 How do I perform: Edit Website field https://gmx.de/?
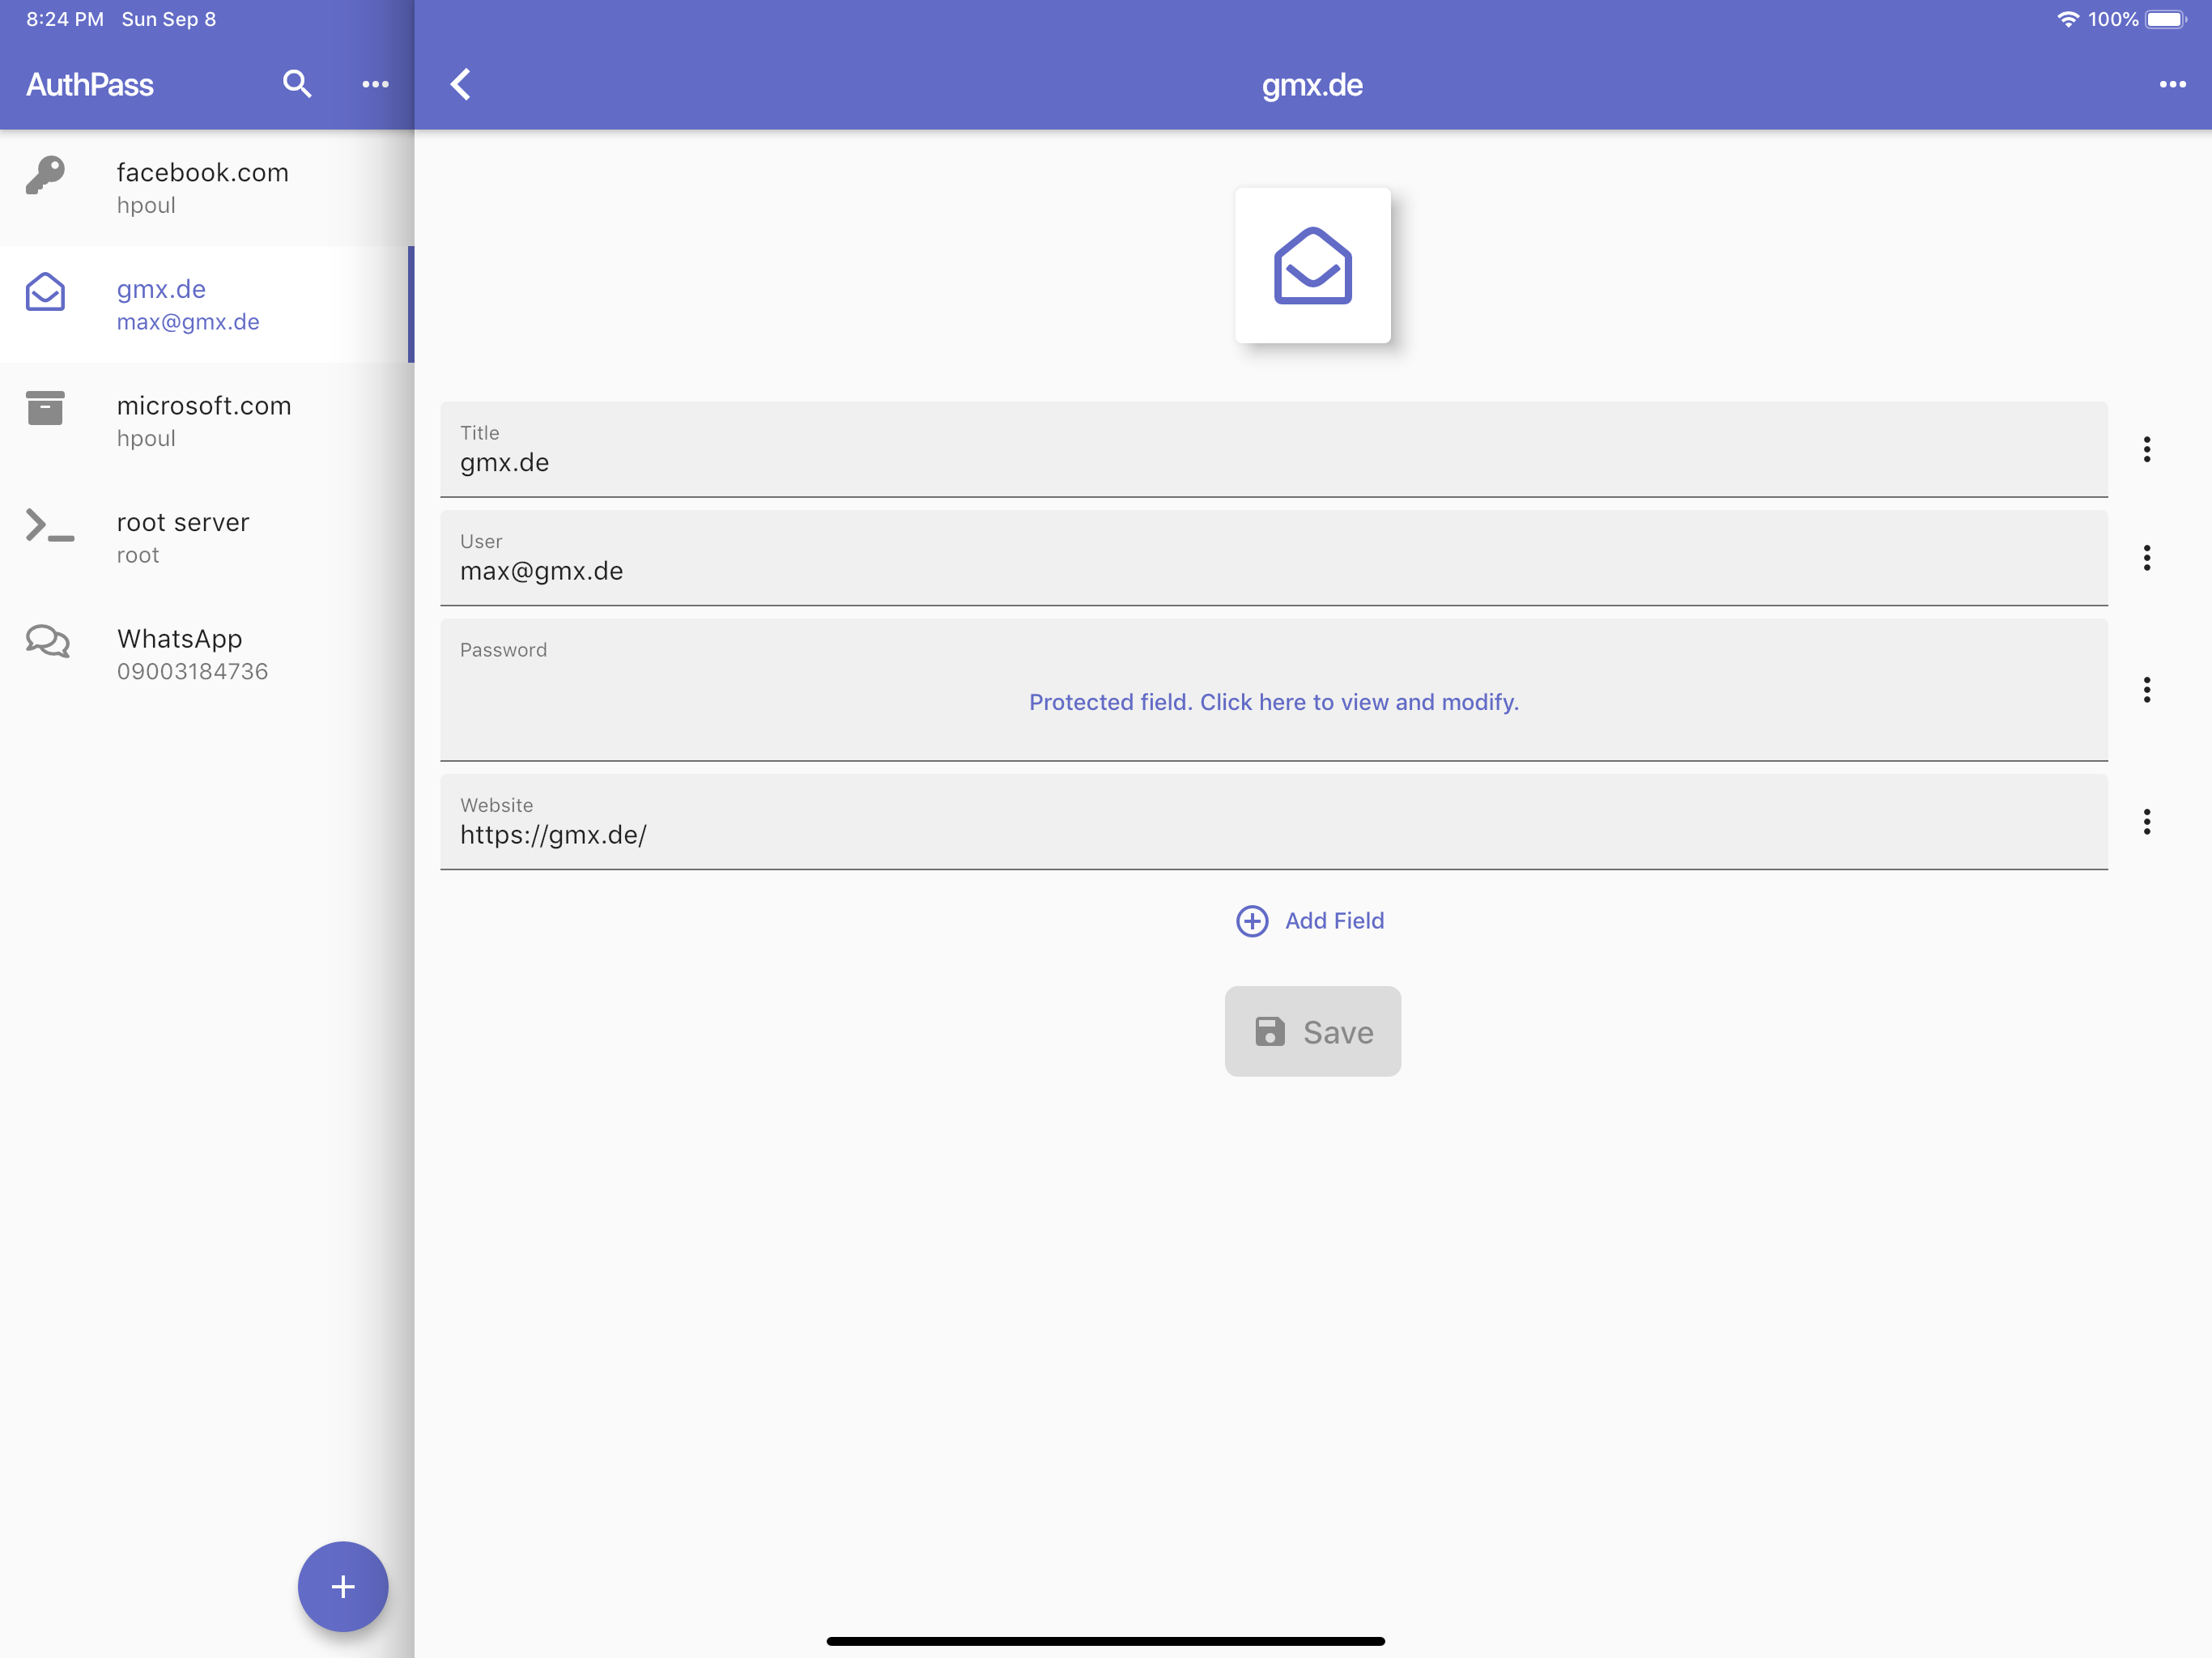click(1273, 822)
